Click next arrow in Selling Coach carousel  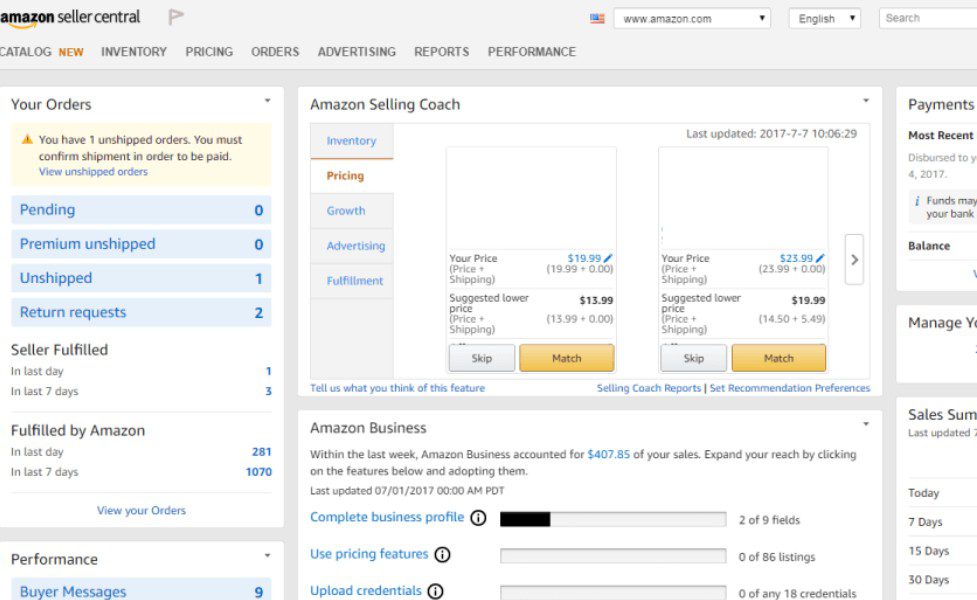pos(854,260)
